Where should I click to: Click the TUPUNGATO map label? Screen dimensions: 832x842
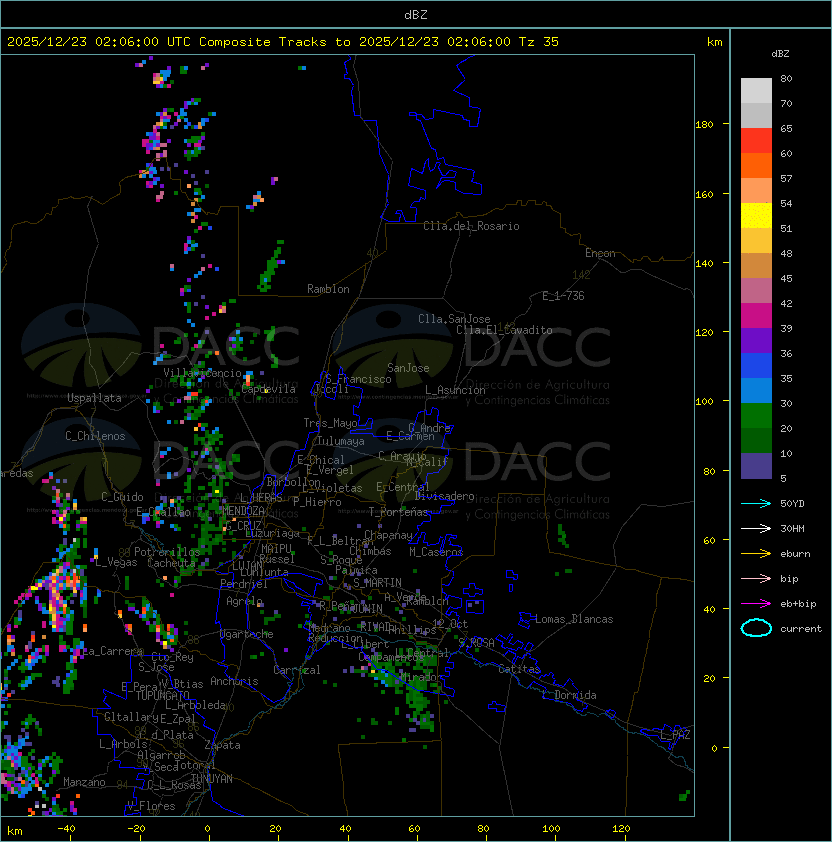pos(162,696)
